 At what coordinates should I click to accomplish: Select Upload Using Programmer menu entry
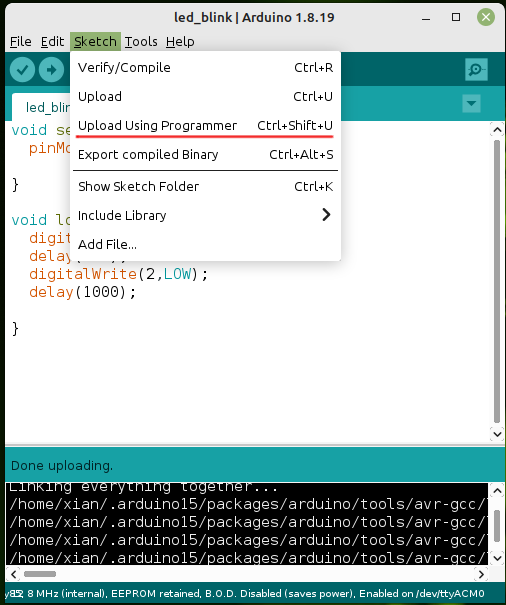(x=205, y=126)
